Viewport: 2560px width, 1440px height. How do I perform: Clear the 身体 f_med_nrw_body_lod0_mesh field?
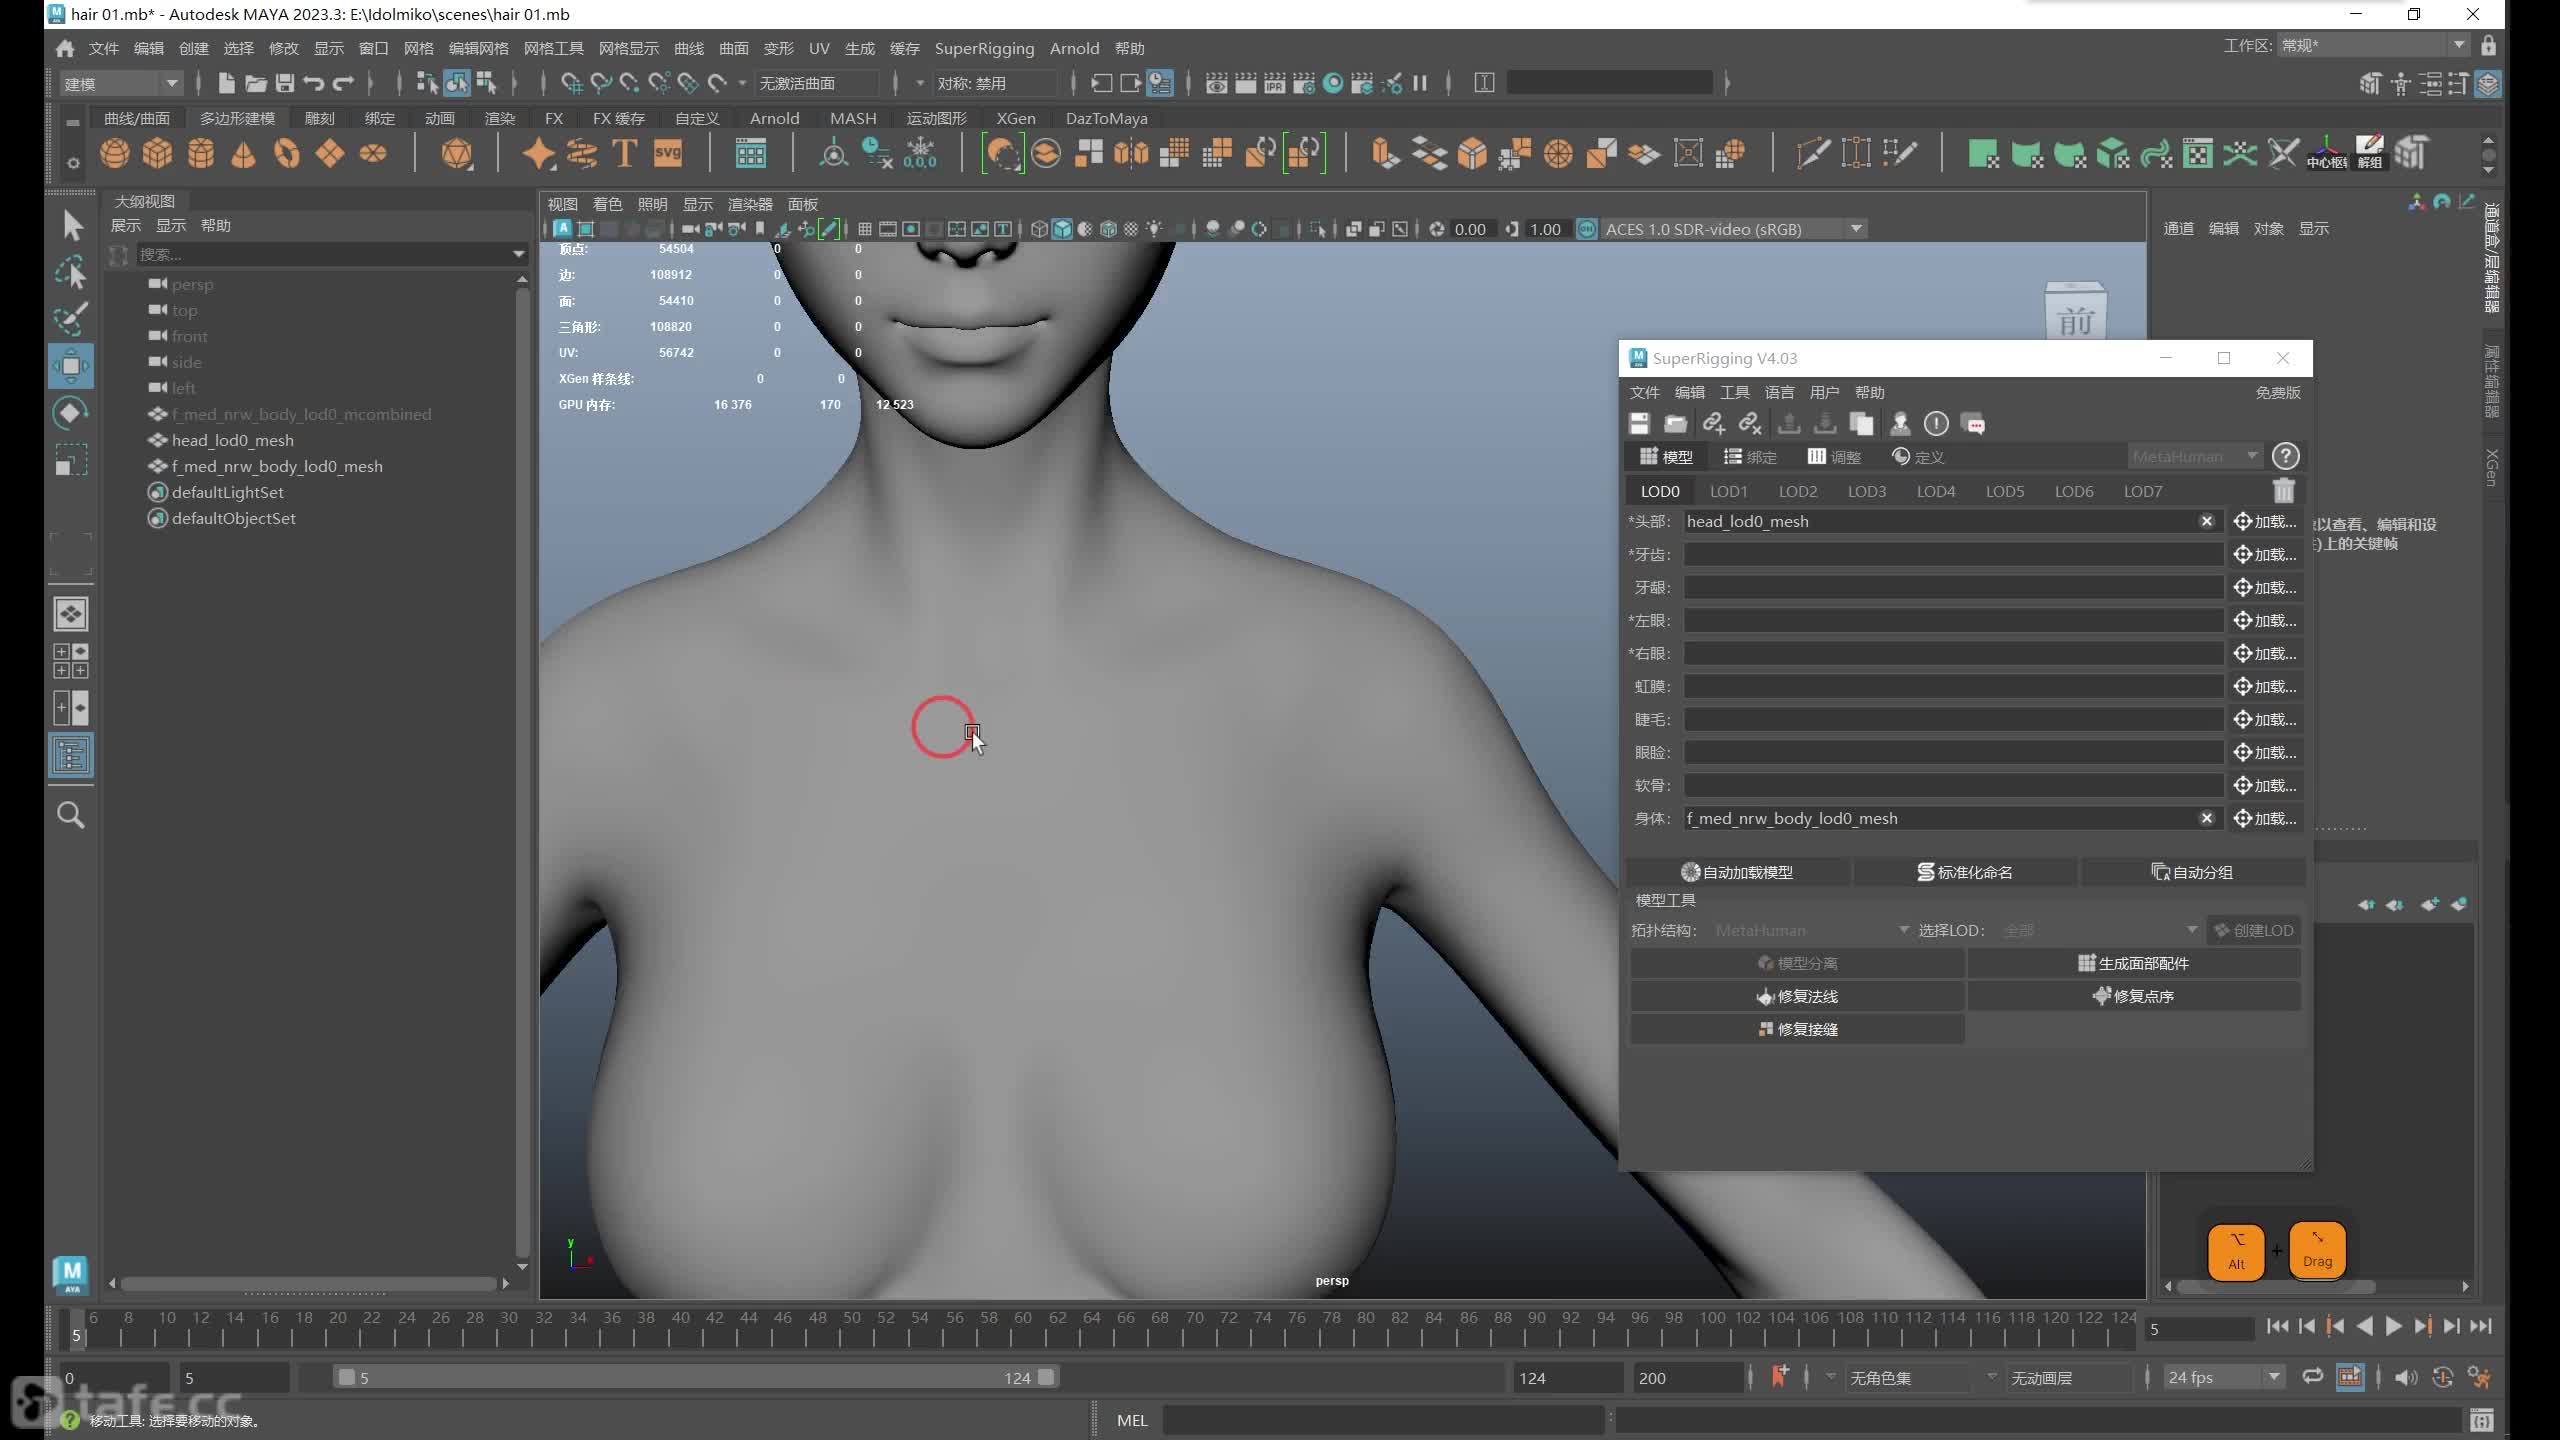[2206, 818]
